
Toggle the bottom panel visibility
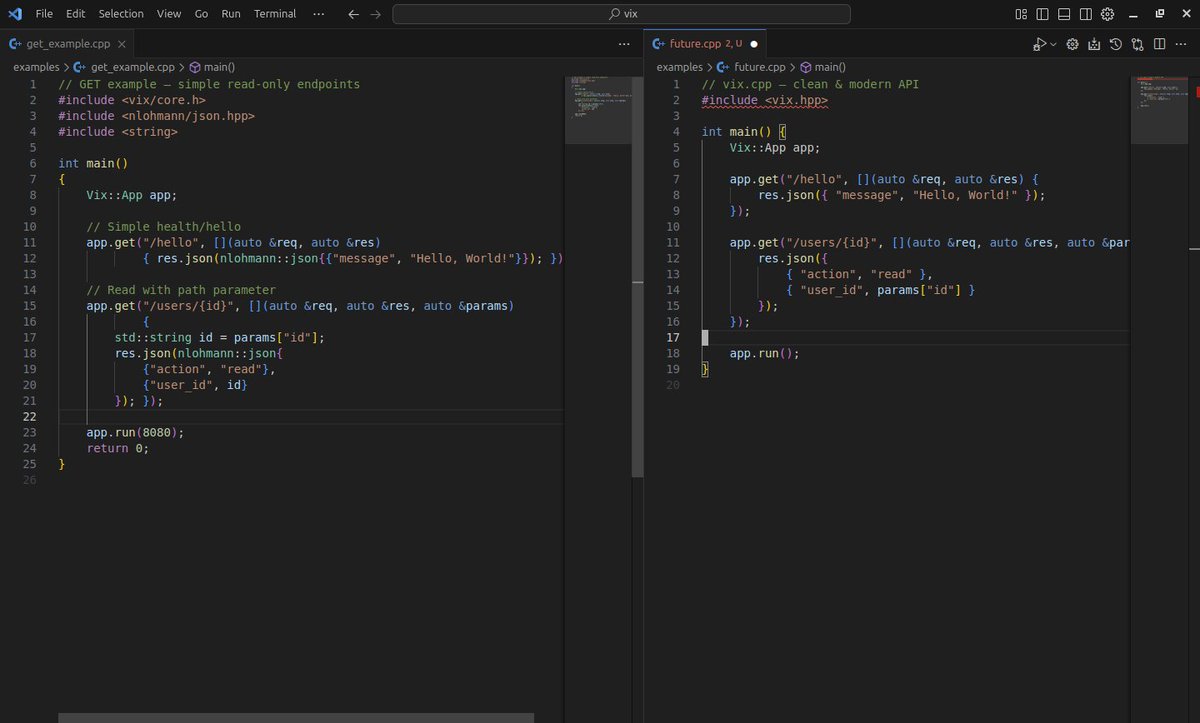coord(1064,14)
